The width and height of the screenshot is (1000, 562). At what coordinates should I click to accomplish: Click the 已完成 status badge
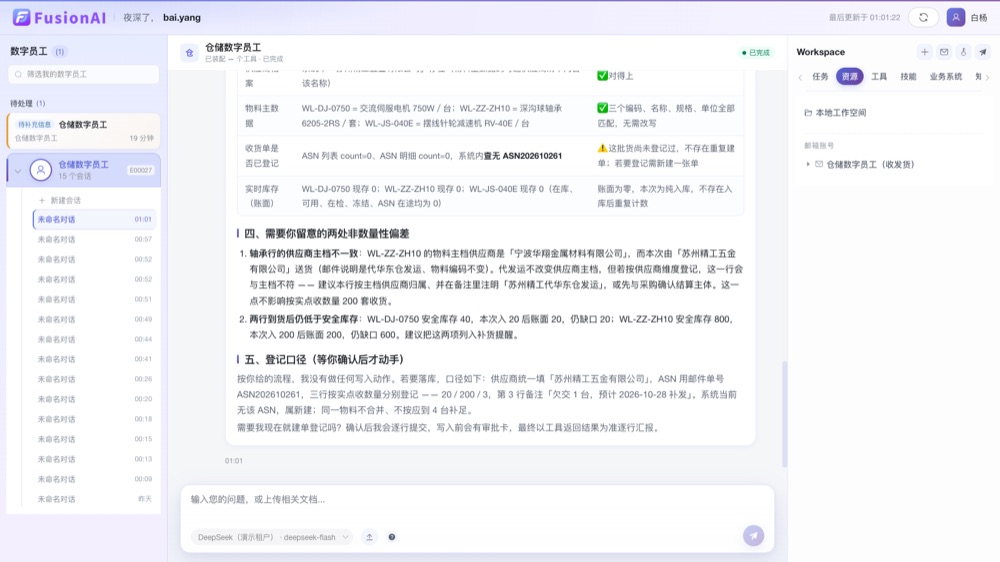pos(756,52)
